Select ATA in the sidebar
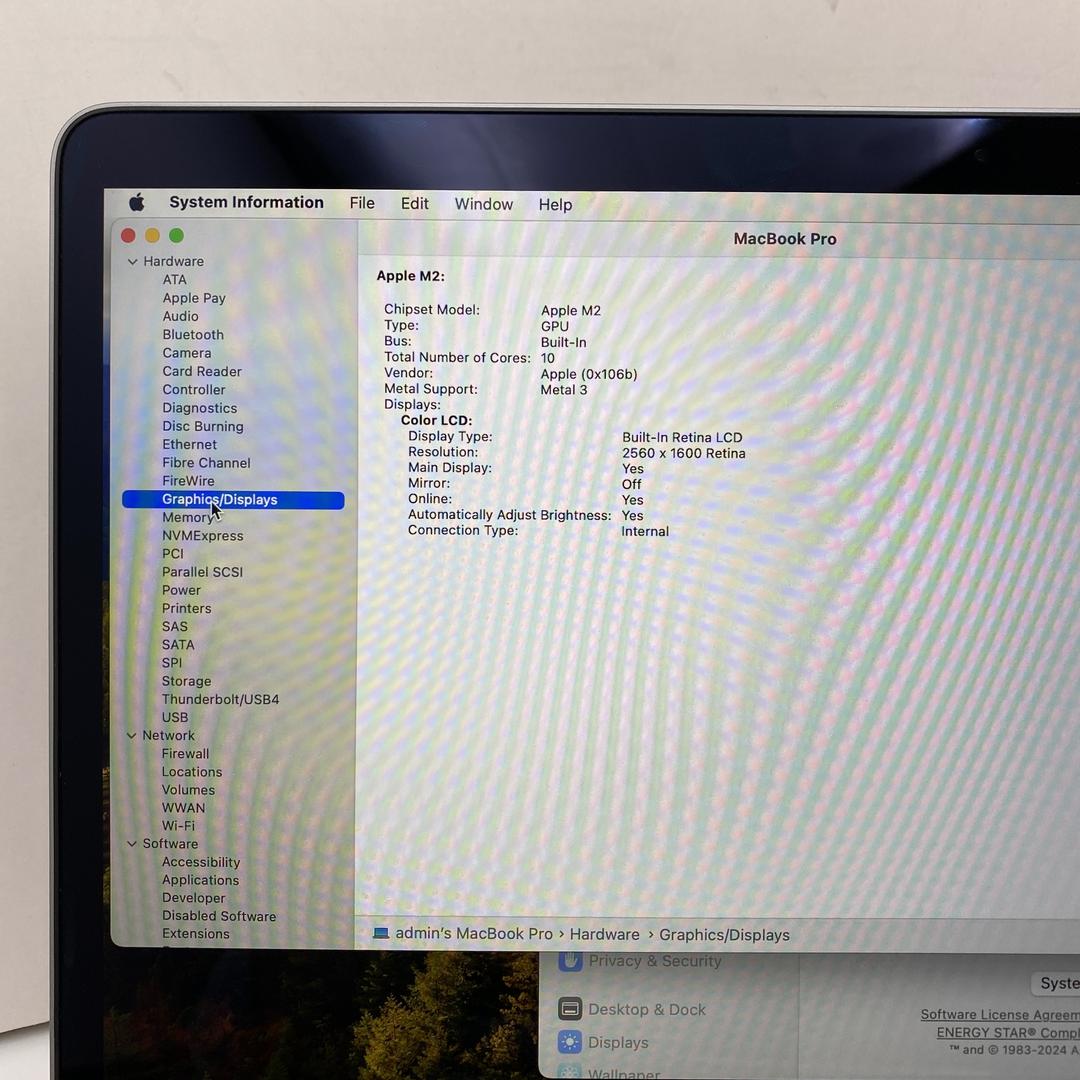The image size is (1080, 1080). point(174,280)
